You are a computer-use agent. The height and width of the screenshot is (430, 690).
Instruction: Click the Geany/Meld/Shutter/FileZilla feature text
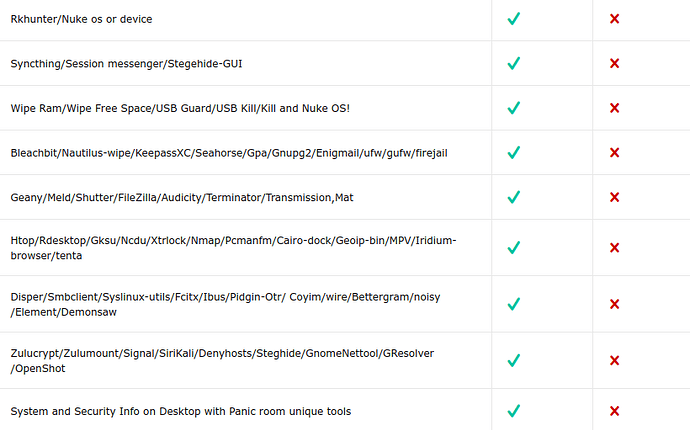coord(182,198)
